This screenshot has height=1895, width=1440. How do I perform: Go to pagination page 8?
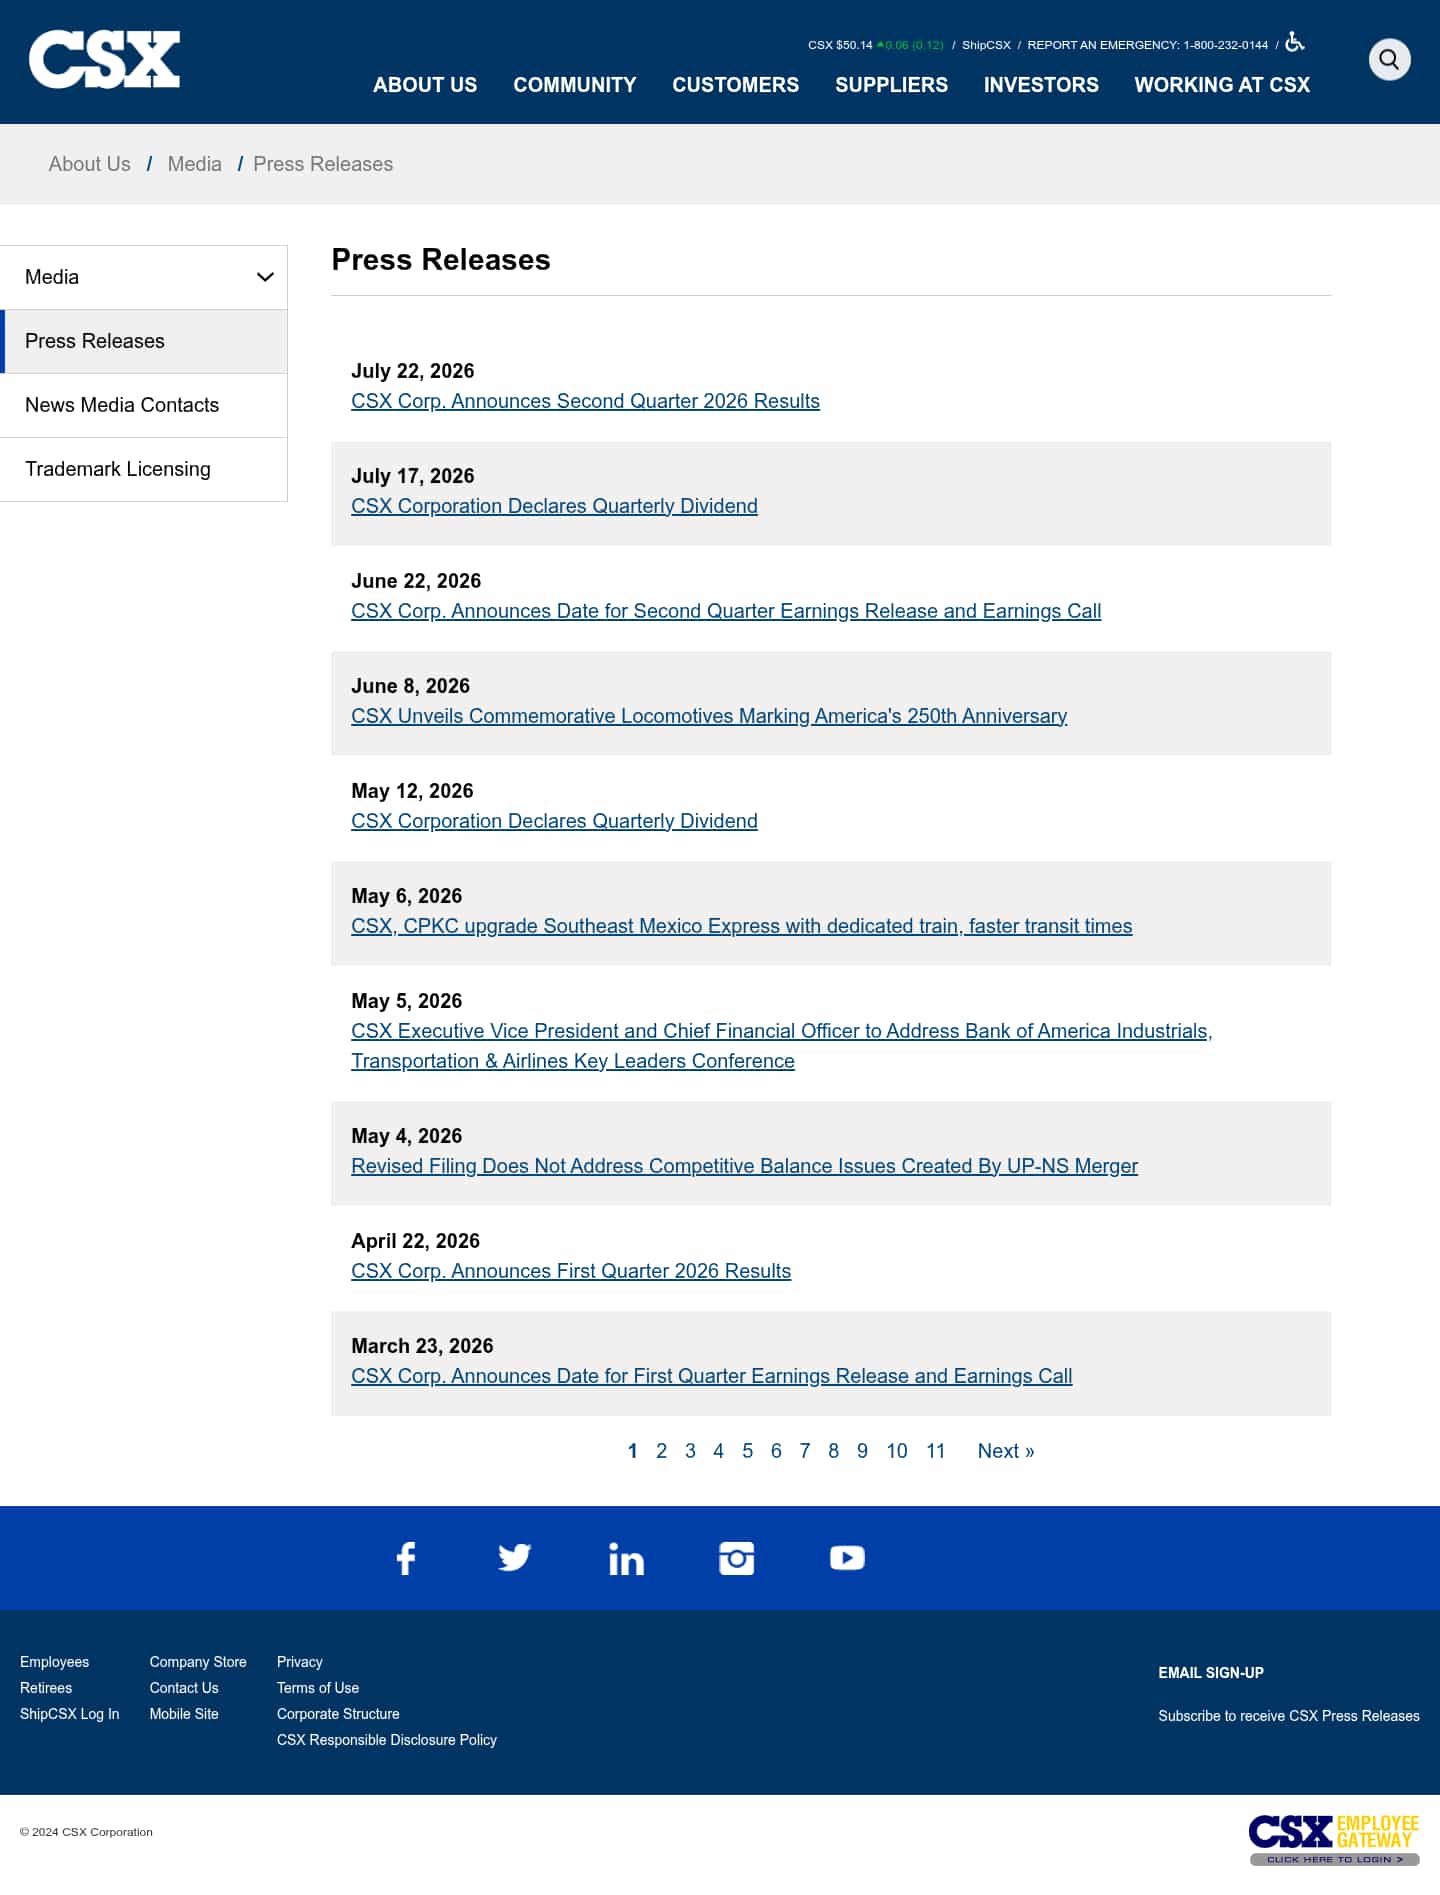[833, 1451]
